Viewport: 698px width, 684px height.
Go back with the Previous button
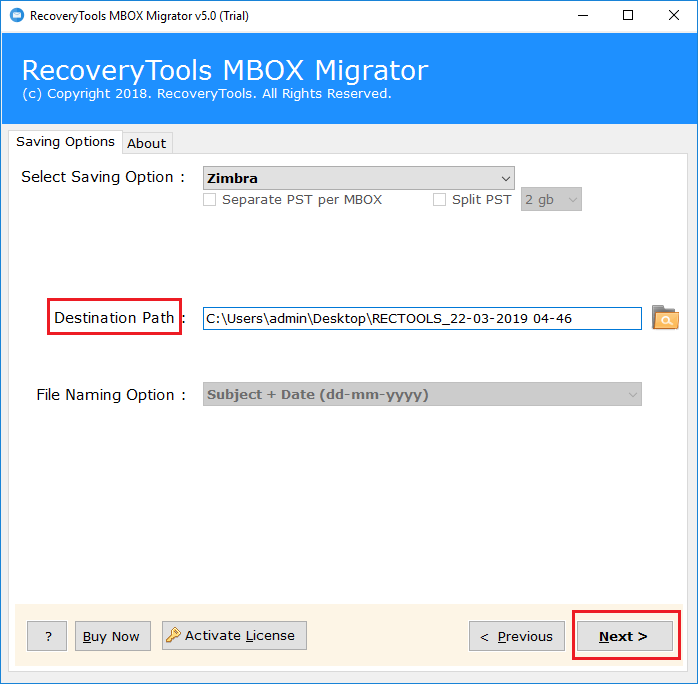click(517, 636)
